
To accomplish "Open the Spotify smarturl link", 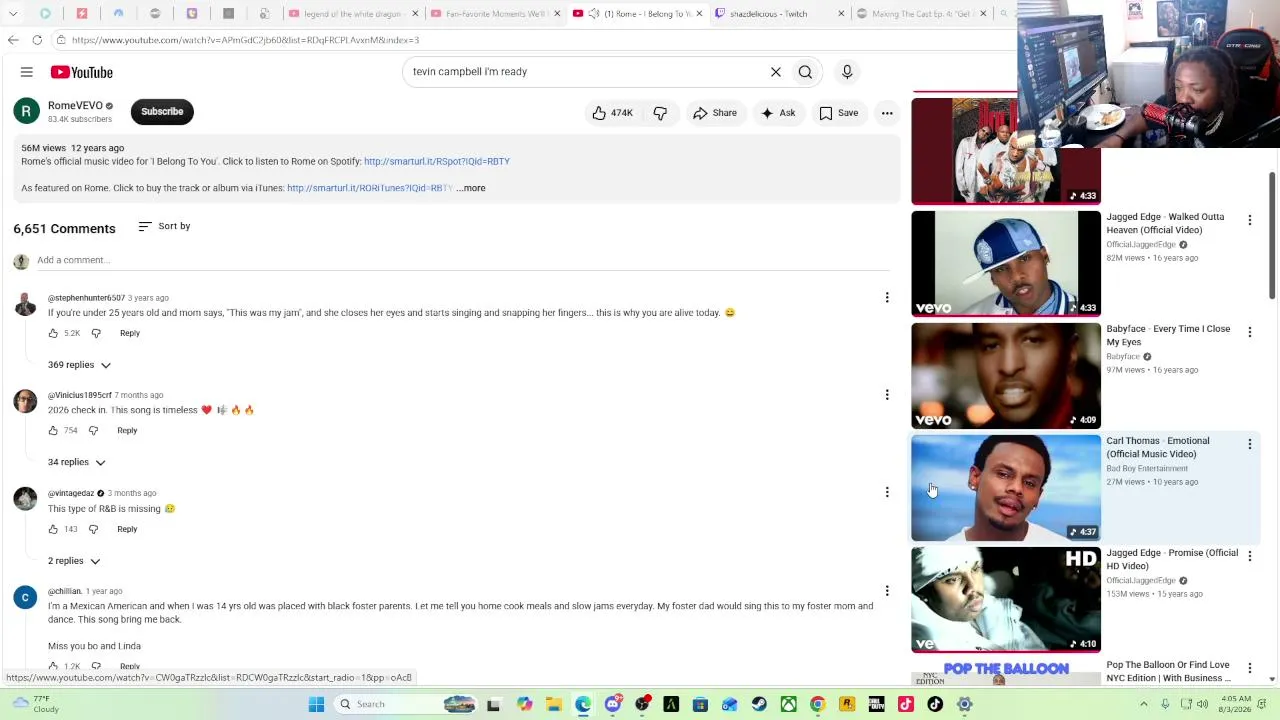I will [x=437, y=161].
